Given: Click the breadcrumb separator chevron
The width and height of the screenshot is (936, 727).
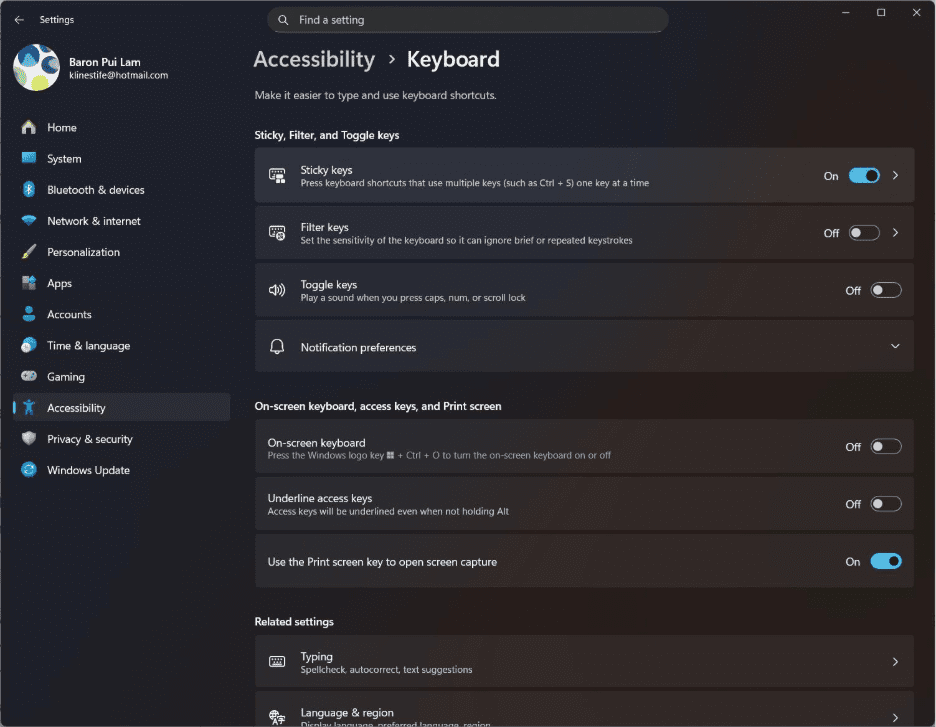Looking at the screenshot, I should tap(392, 59).
